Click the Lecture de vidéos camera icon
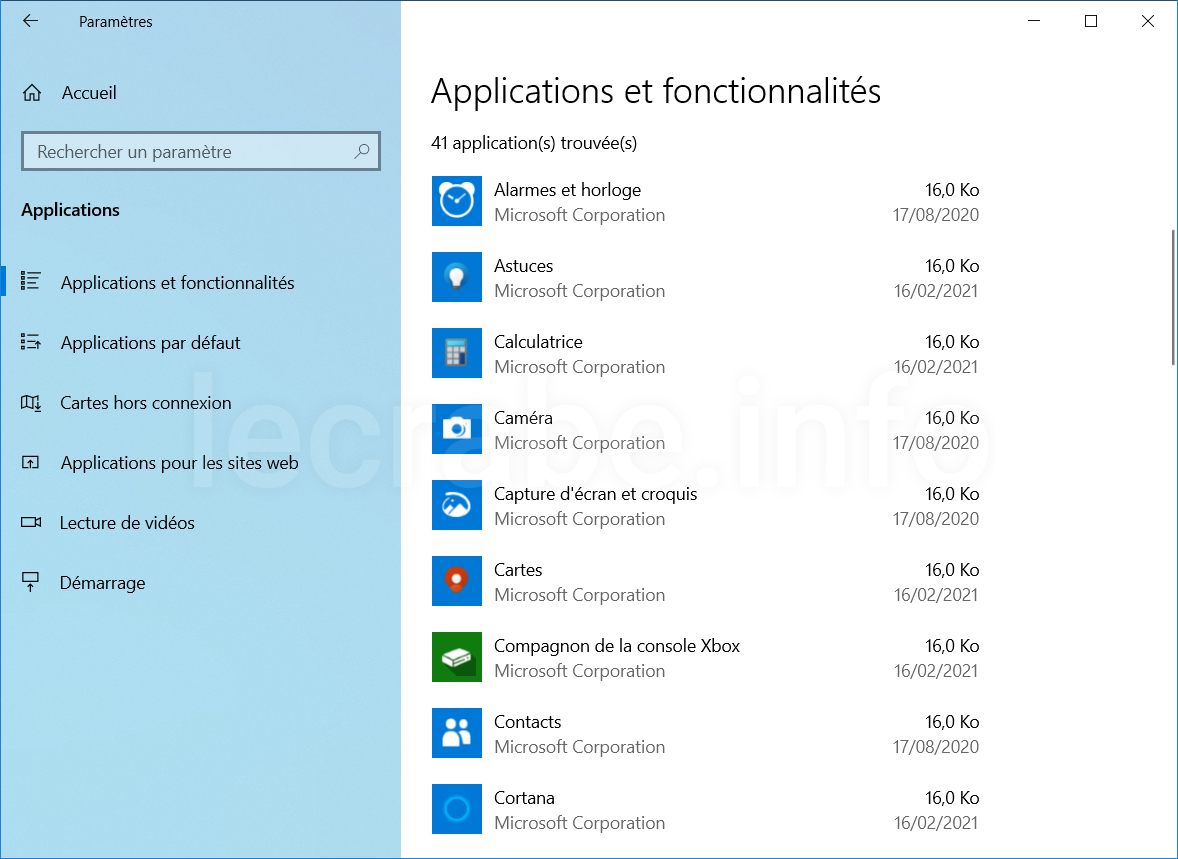This screenshot has width=1178, height=859. point(31,522)
